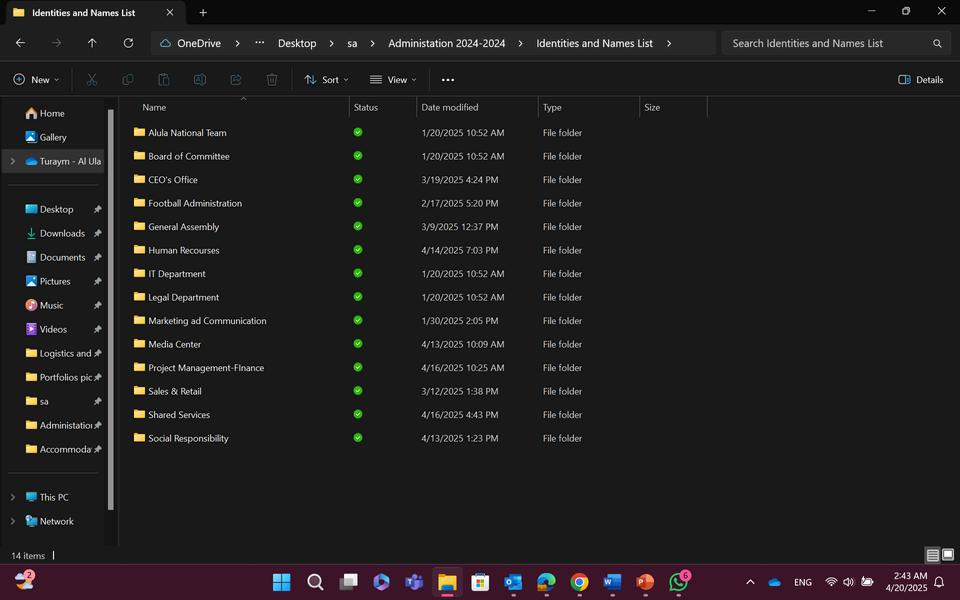Image resolution: width=960 pixels, height=600 pixels.
Task: Expand the This PC tree node
Action: 13,497
